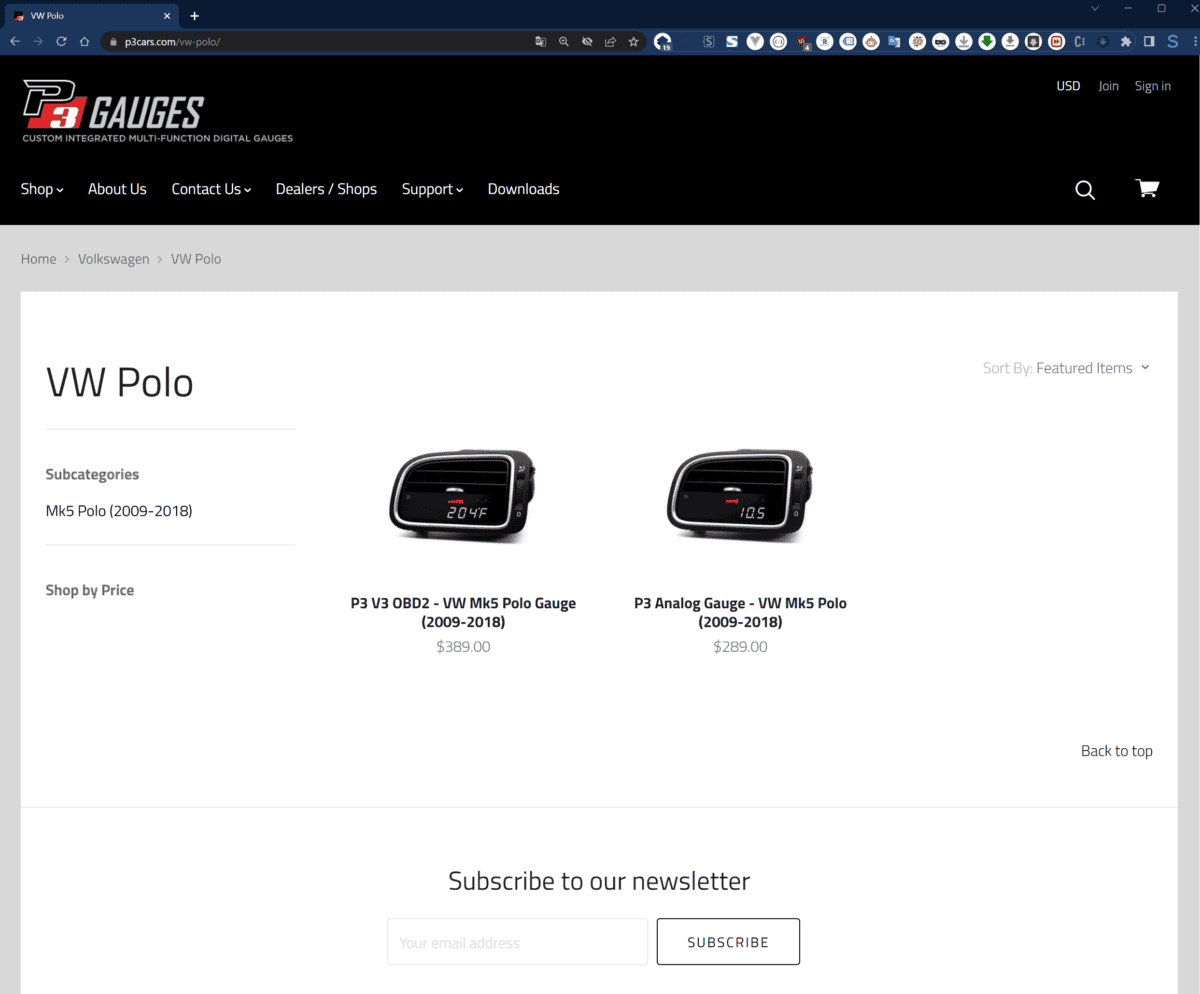1200x994 pixels.
Task: Close the VW Polo tab
Action: (x=165, y=16)
